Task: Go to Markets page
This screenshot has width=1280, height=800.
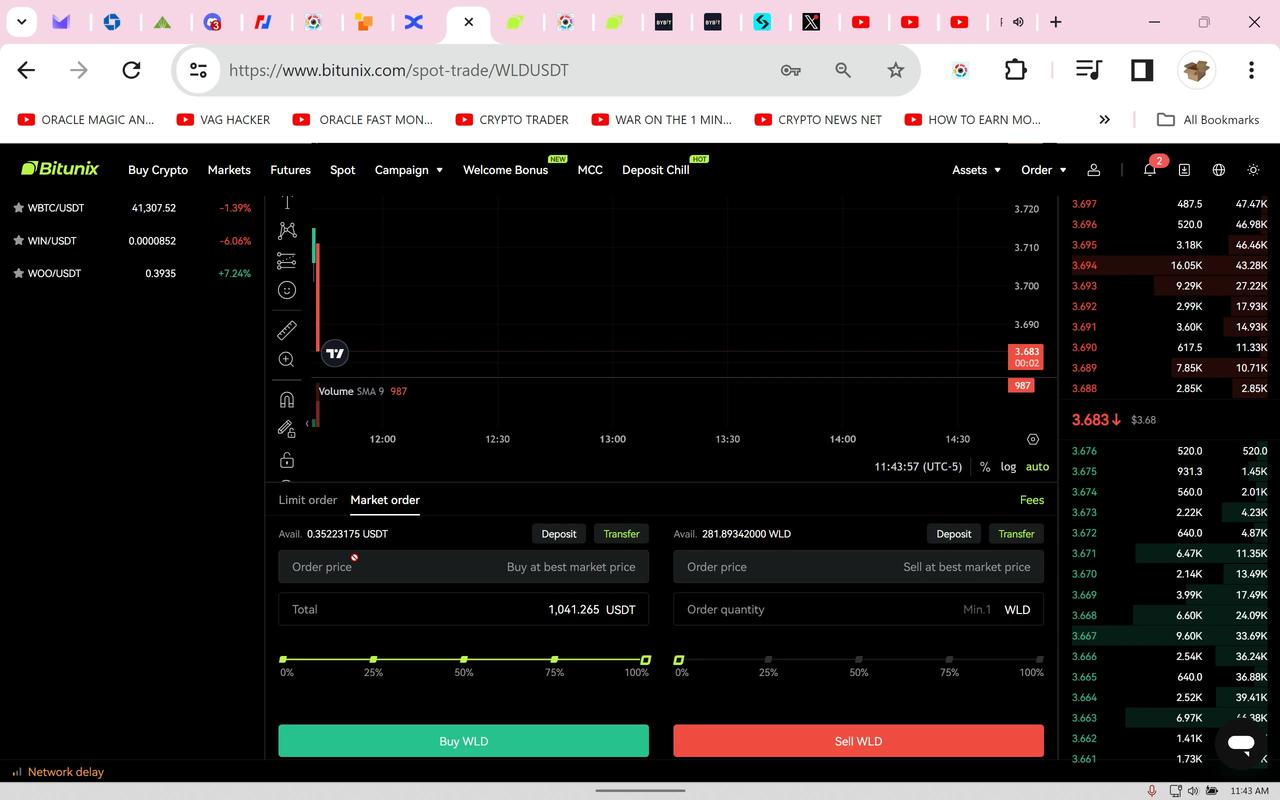Action: point(229,170)
